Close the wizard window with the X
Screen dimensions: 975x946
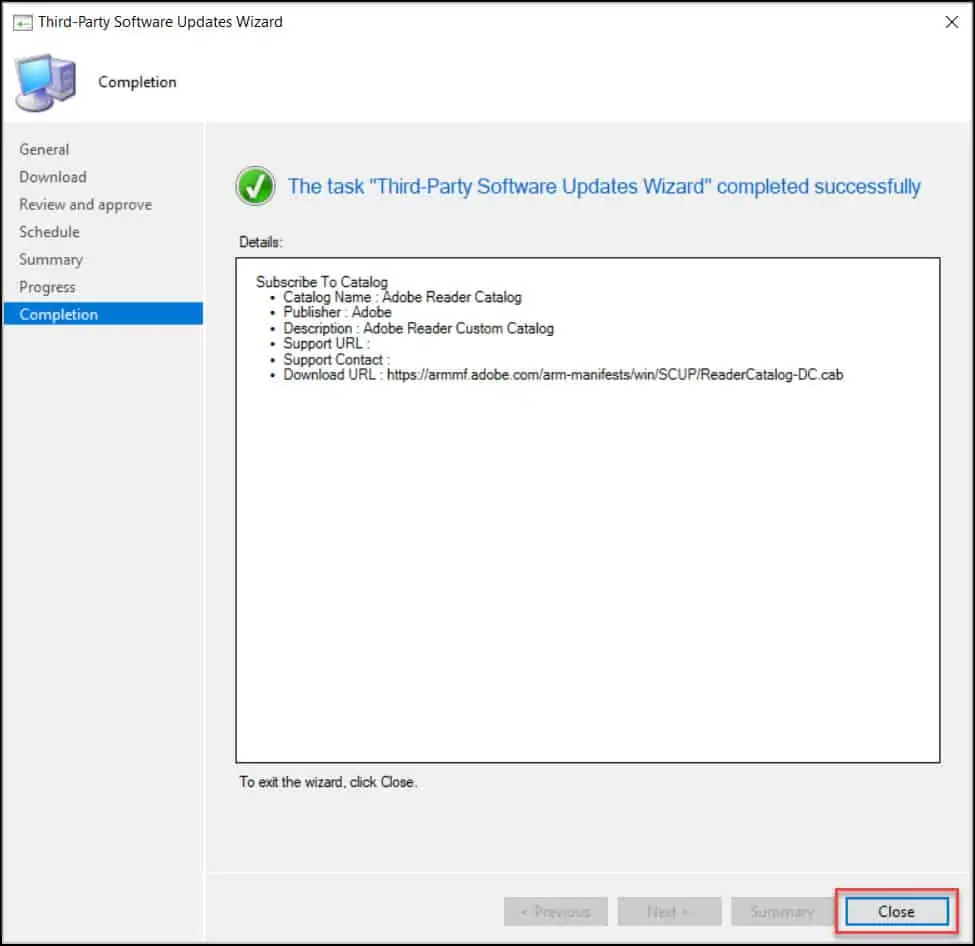tap(951, 22)
